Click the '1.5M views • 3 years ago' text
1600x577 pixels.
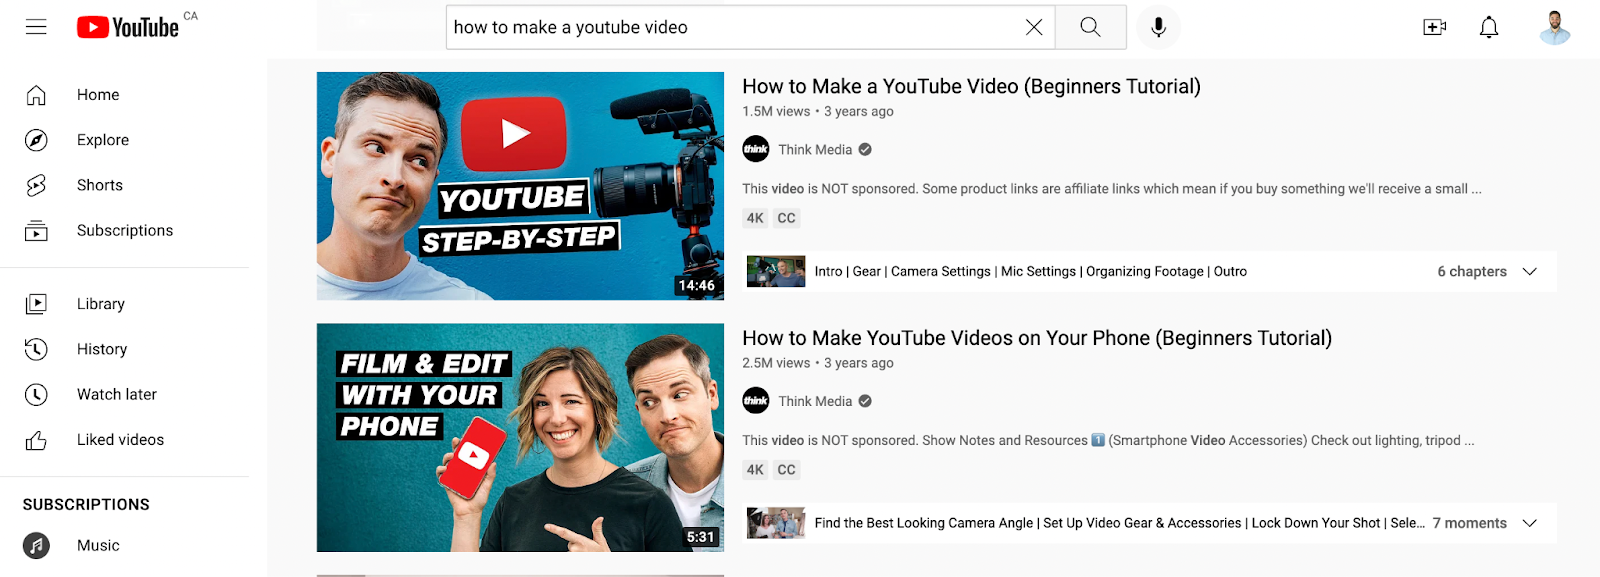pyautogui.click(x=818, y=112)
